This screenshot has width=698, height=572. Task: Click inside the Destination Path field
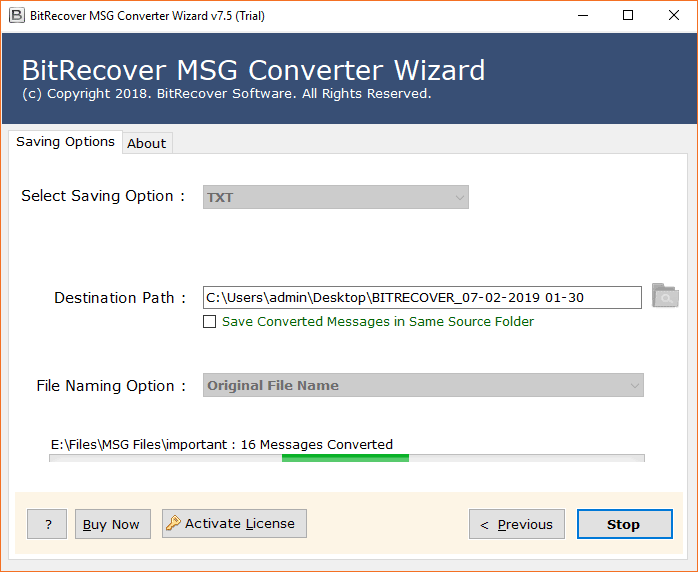(x=422, y=297)
